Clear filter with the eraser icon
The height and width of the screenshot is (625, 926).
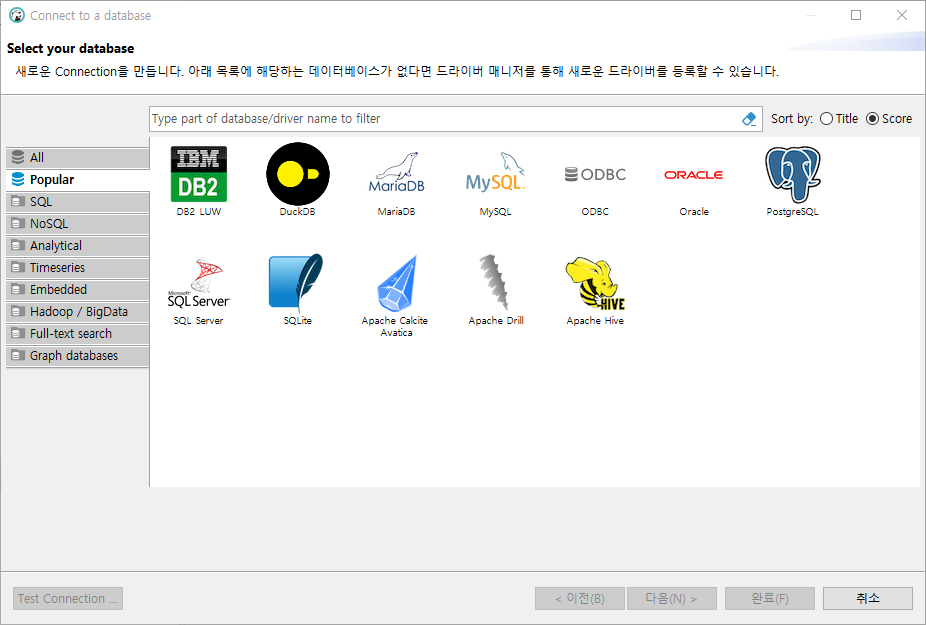pyautogui.click(x=749, y=119)
